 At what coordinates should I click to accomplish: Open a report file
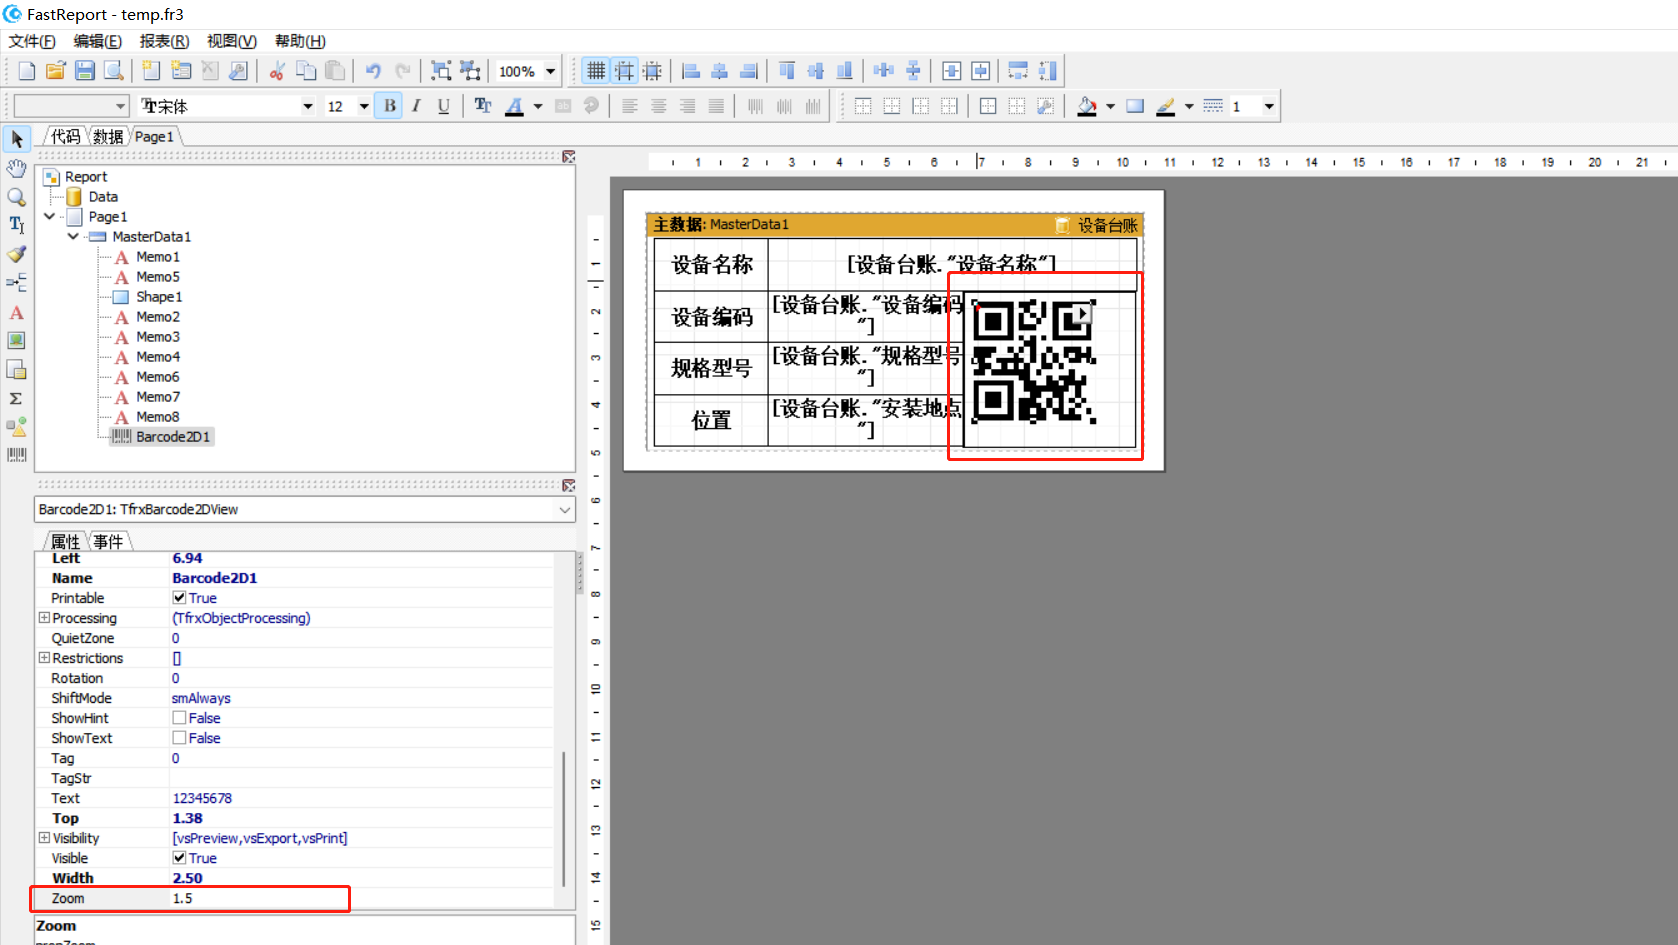(x=56, y=71)
